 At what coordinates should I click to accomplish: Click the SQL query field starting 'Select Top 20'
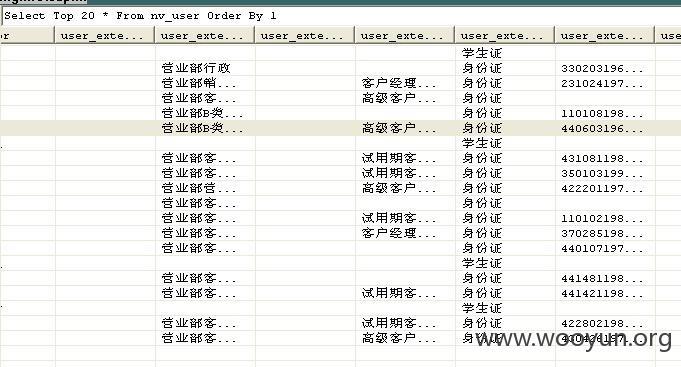click(341, 16)
